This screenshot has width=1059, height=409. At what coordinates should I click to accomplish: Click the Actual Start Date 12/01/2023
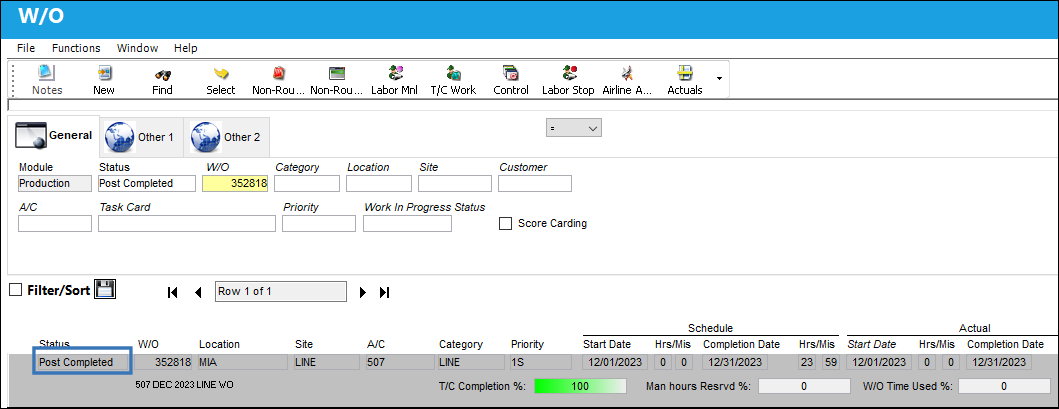coord(879,362)
